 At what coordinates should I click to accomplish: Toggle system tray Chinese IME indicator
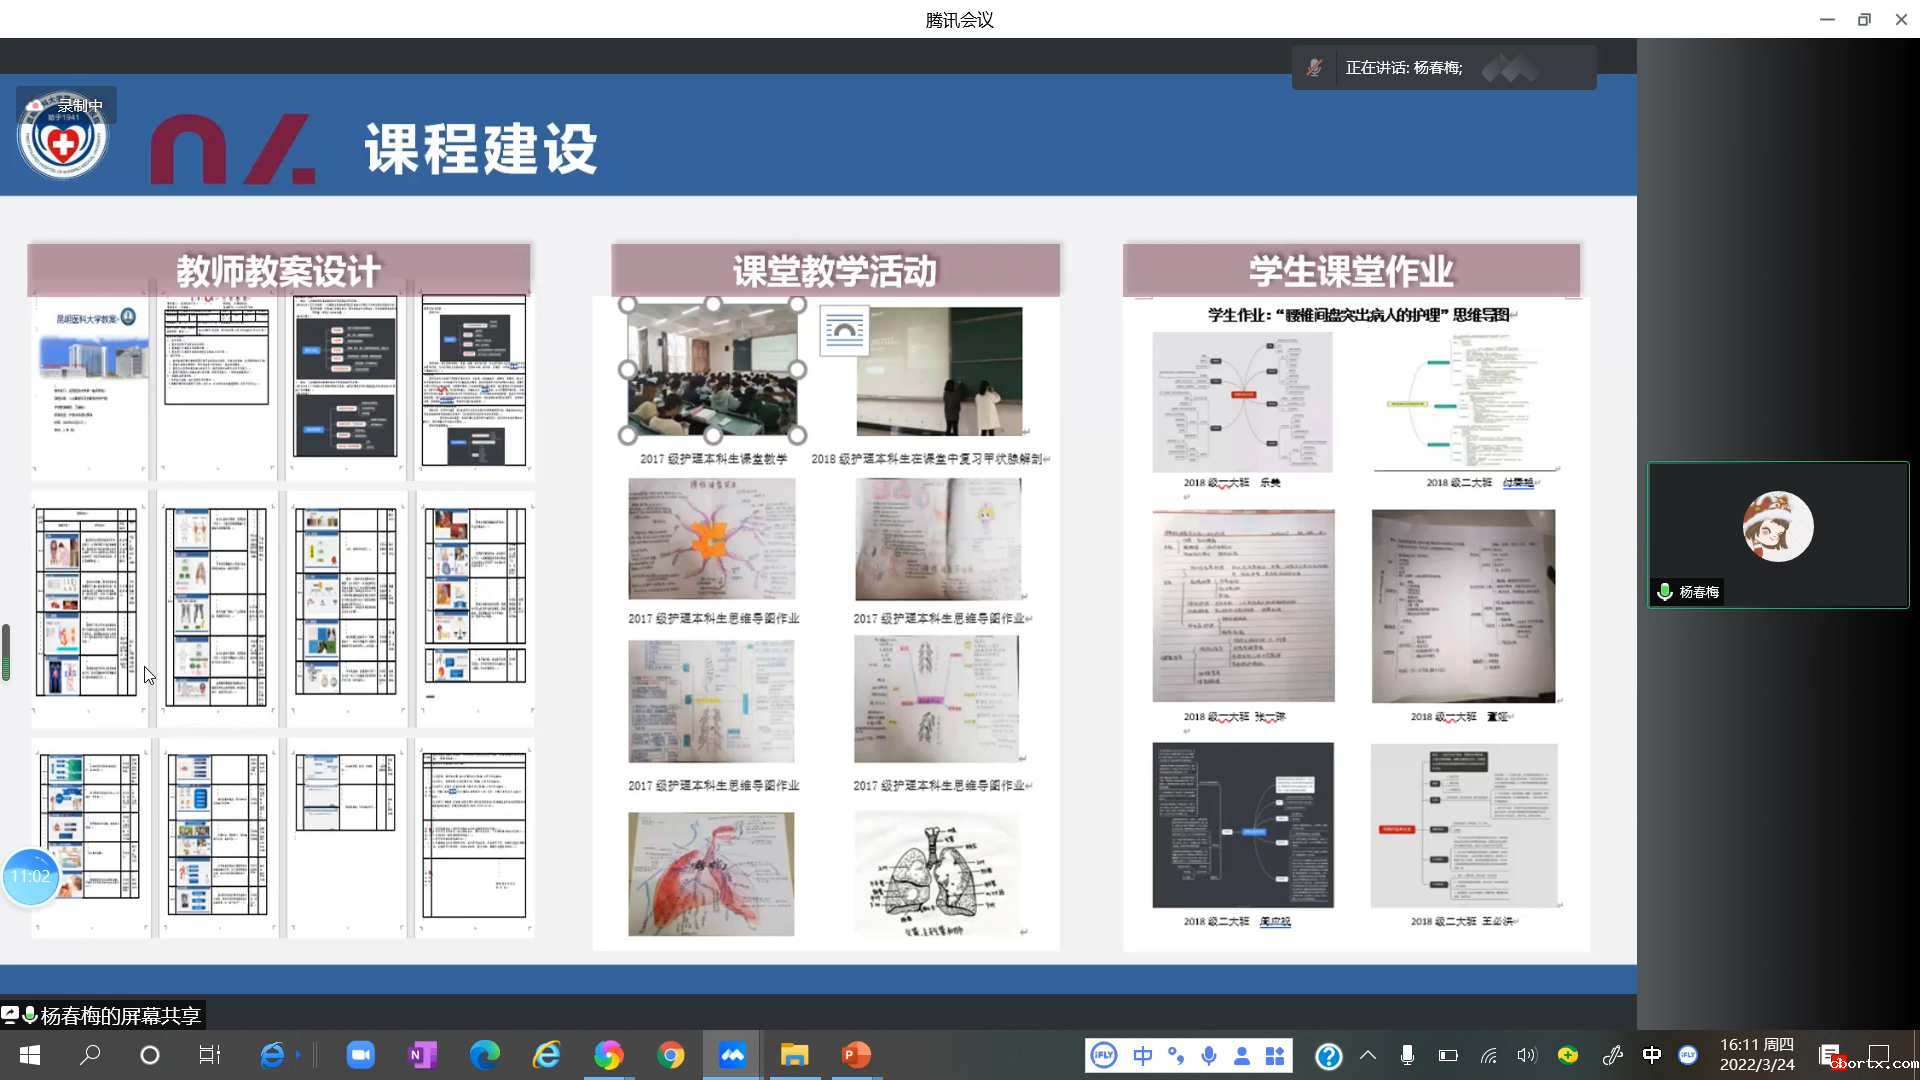click(1651, 1055)
